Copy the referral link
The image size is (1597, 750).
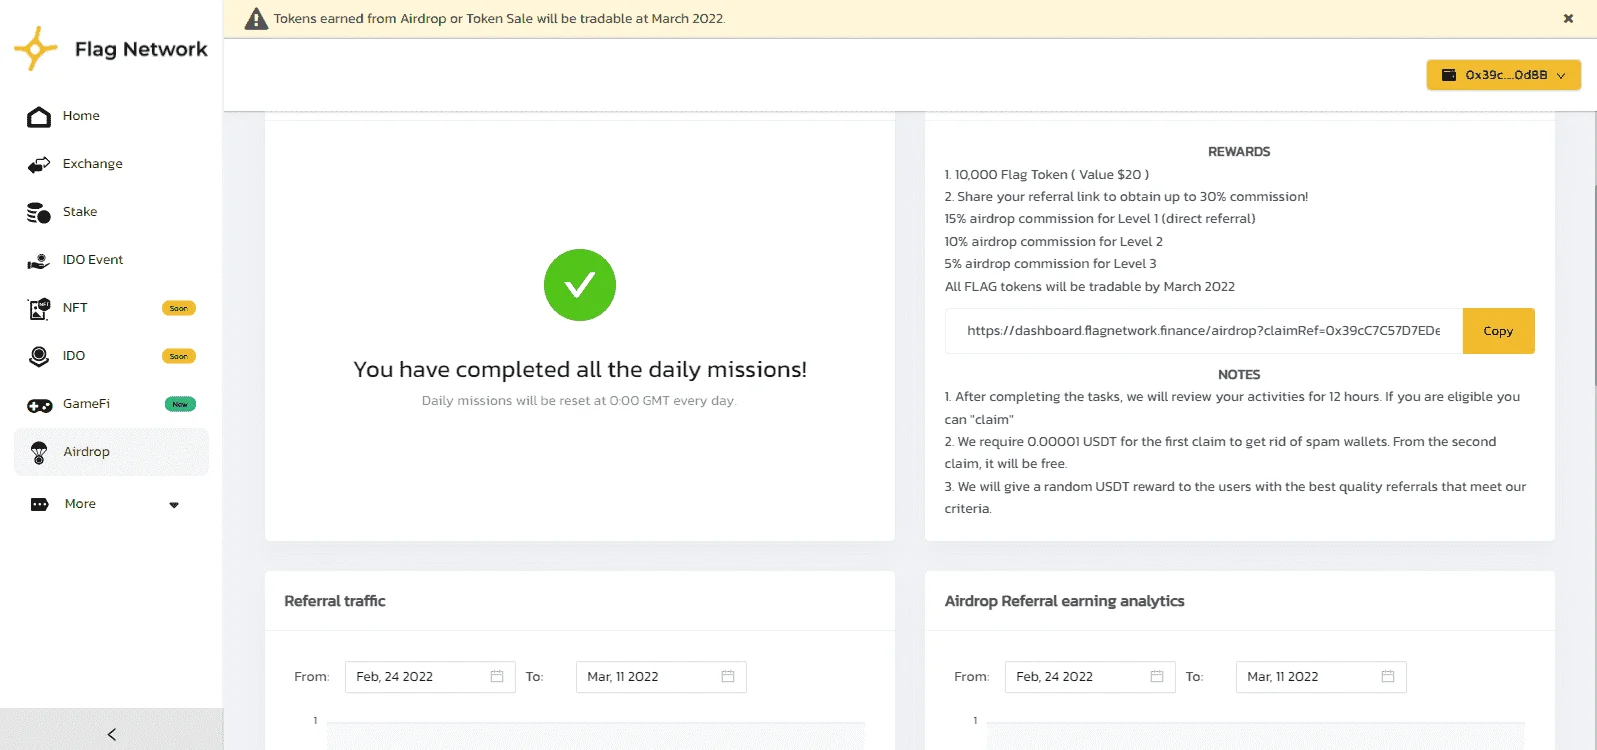point(1498,331)
